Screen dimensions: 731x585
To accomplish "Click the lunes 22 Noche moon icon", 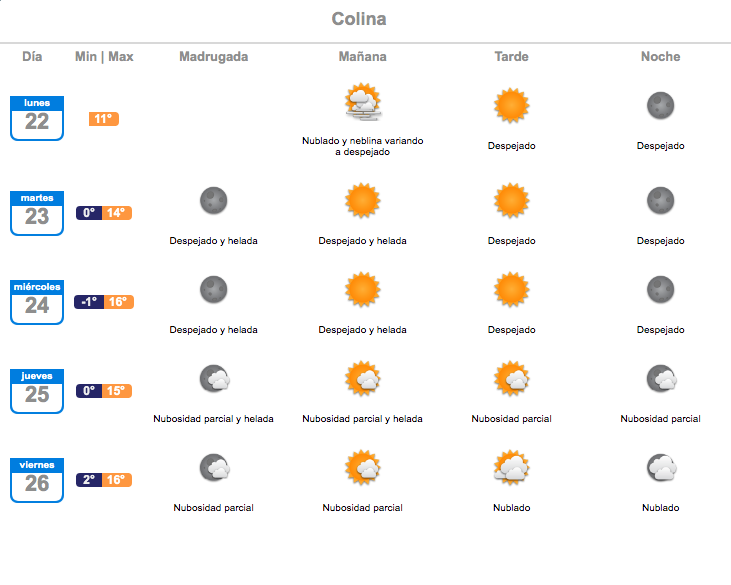I will coord(661,106).
